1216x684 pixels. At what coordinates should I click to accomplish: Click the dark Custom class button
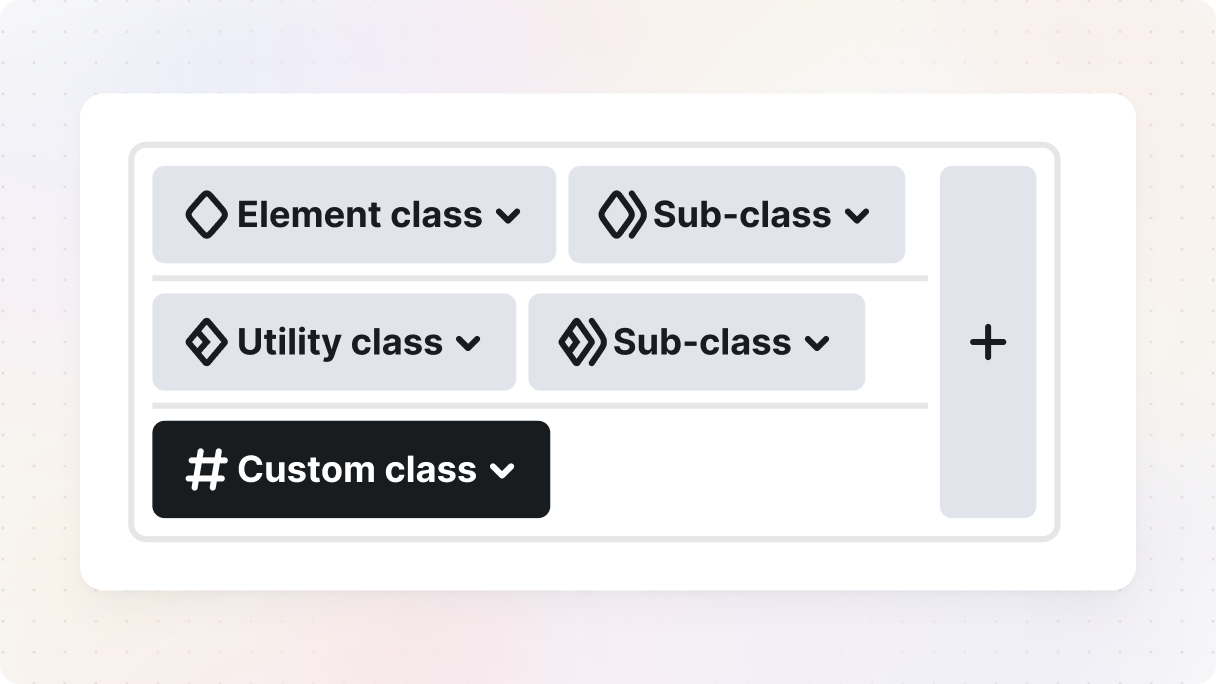click(x=351, y=469)
